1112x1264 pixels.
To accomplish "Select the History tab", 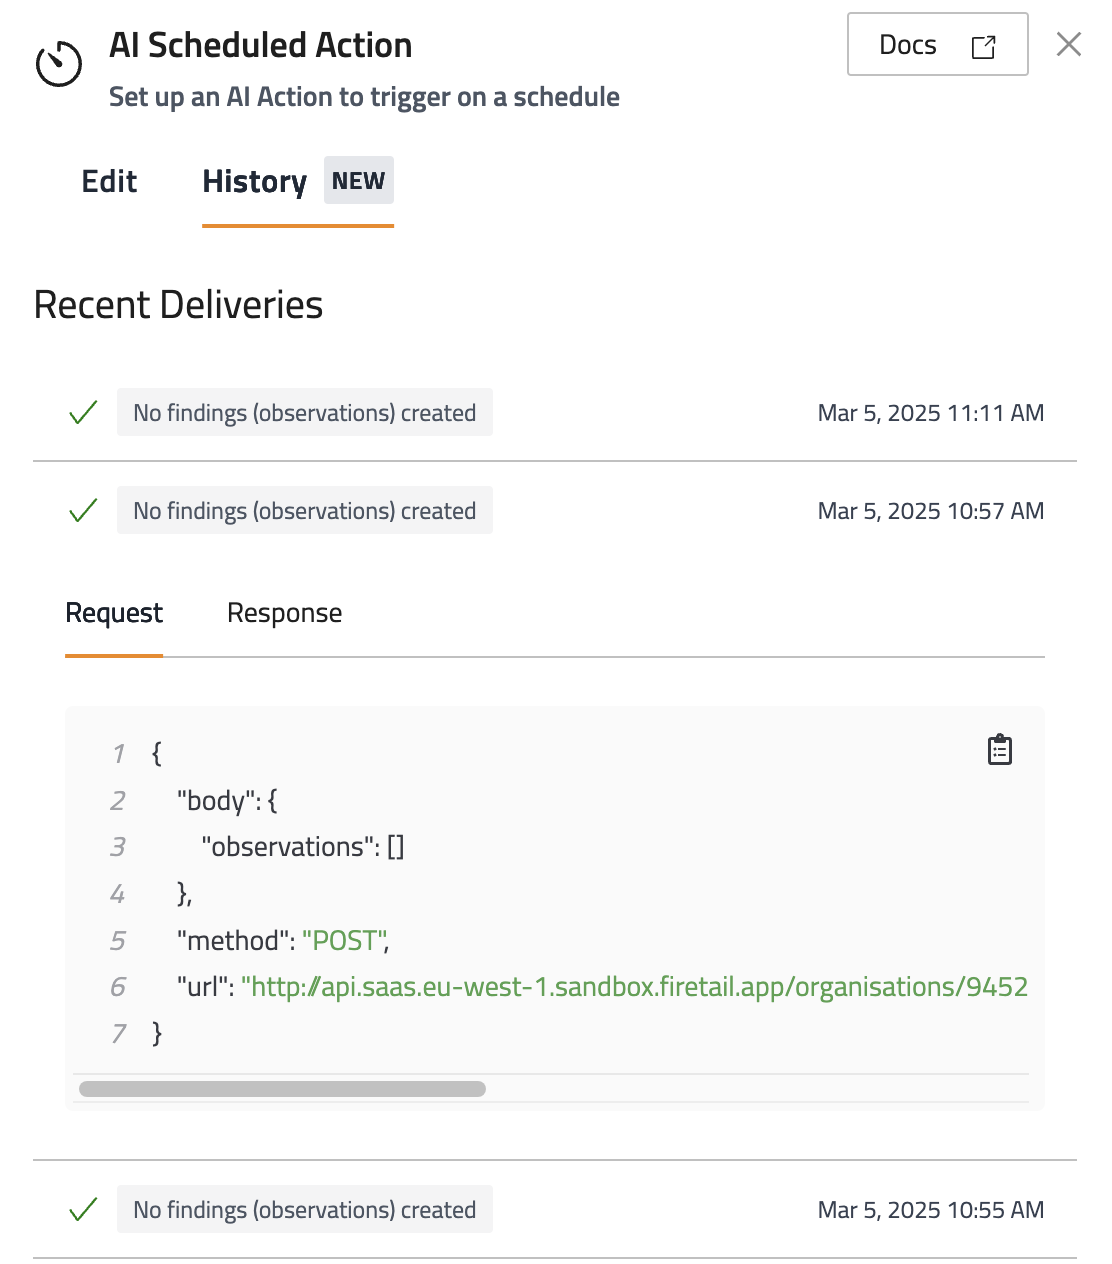I will [254, 182].
